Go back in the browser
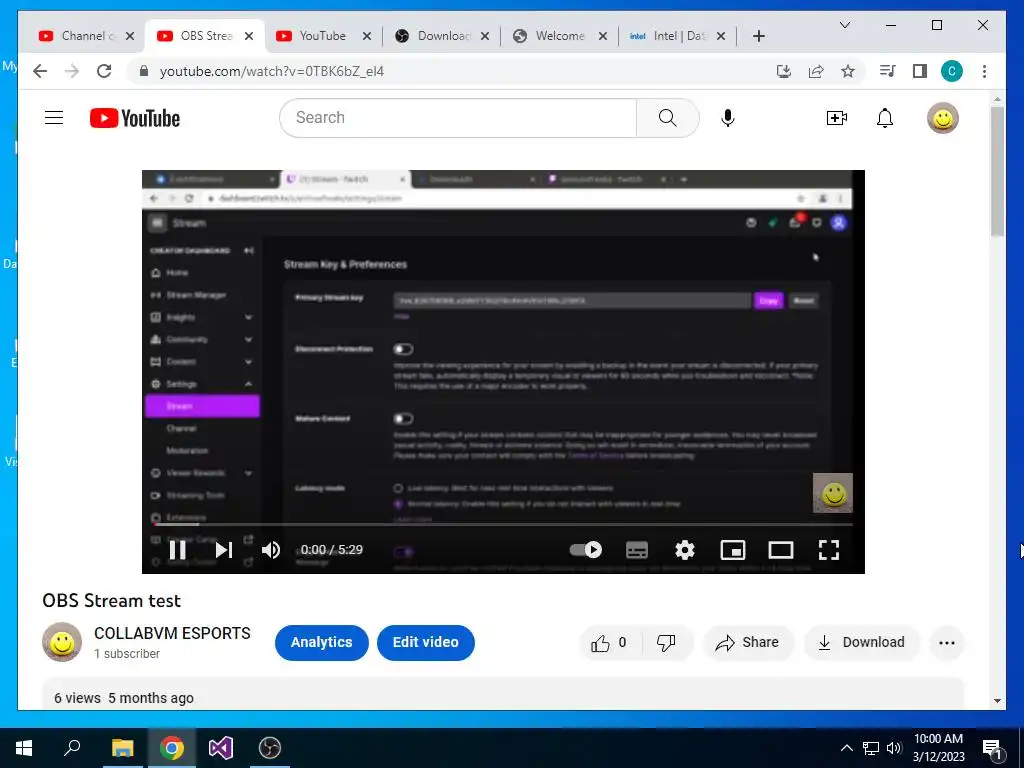The width and height of the screenshot is (1024, 768). [40, 71]
